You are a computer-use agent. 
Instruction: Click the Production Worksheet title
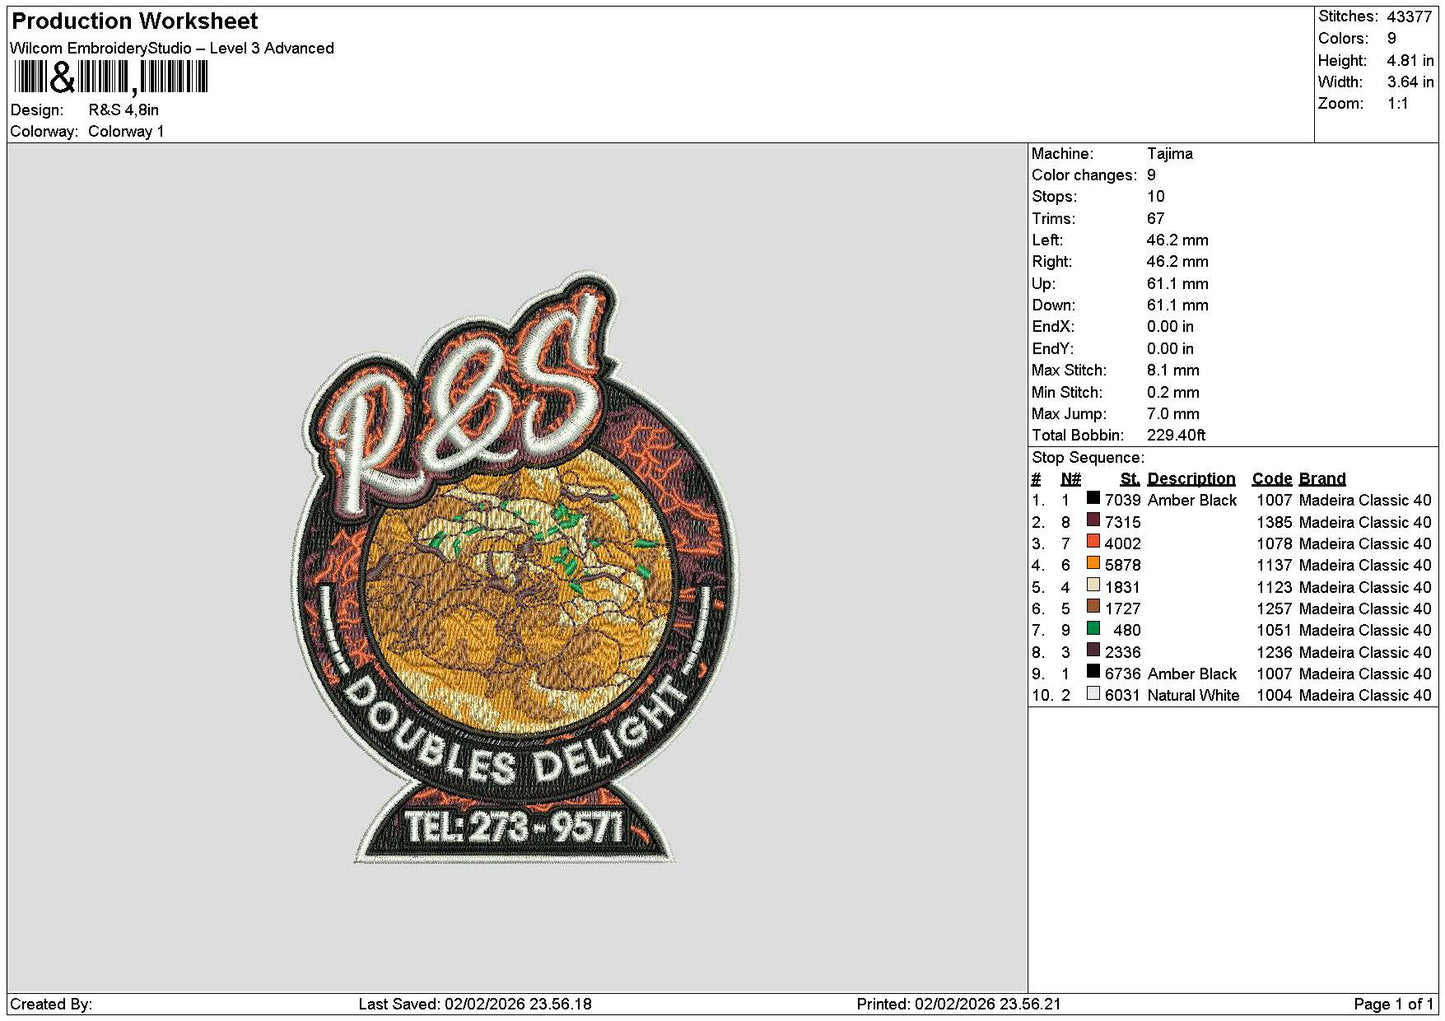tap(134, 21)
